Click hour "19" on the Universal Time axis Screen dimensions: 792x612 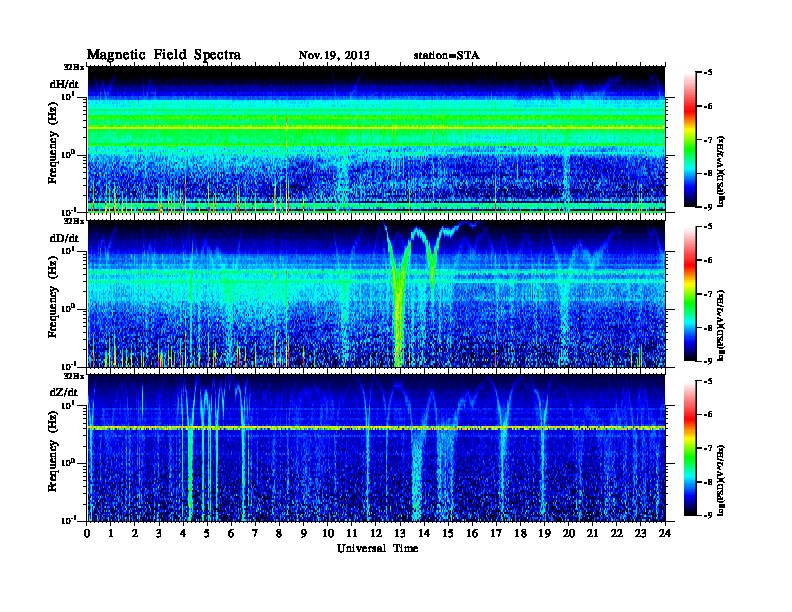click(544, 533)
